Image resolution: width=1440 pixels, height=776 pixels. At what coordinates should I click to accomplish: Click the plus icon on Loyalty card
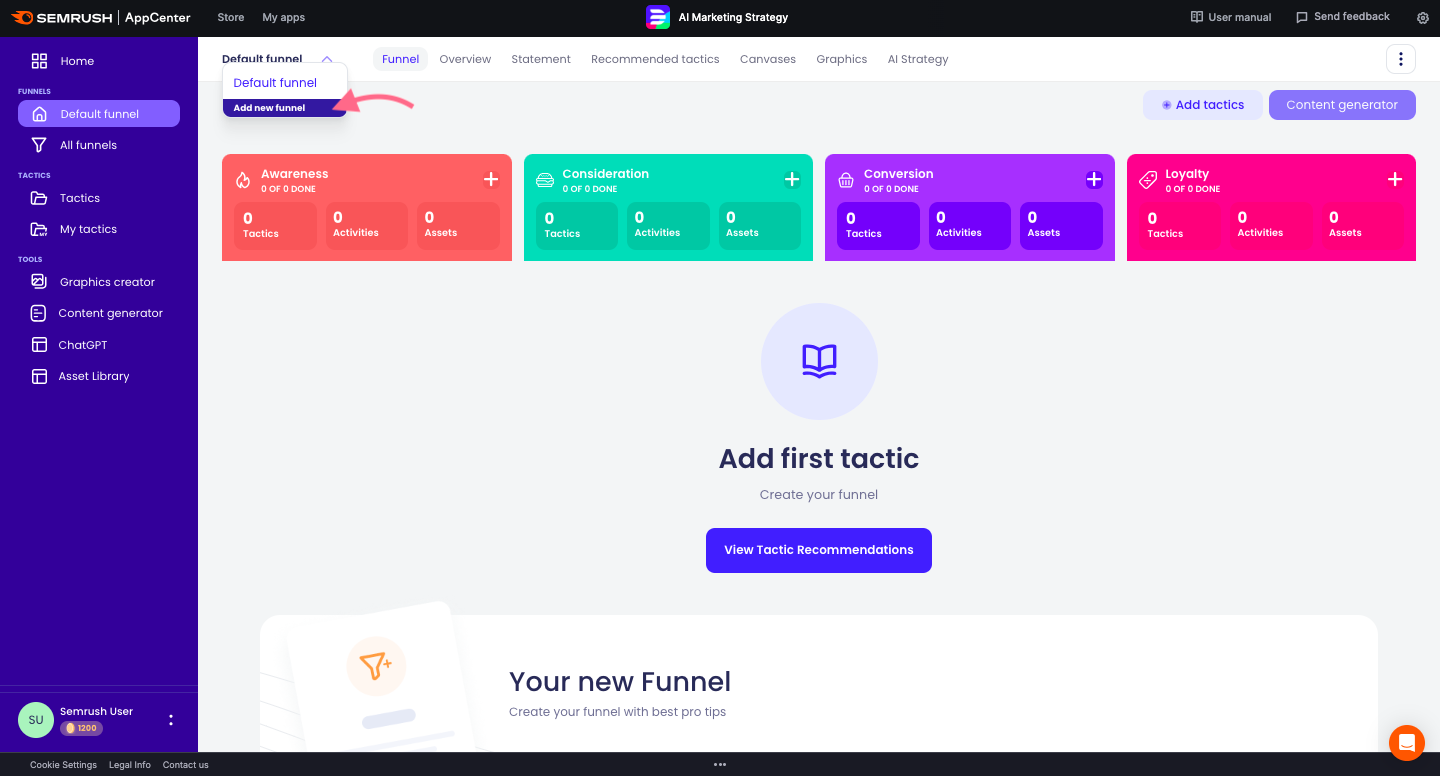pyautogui.click(x=1395, y=180)
